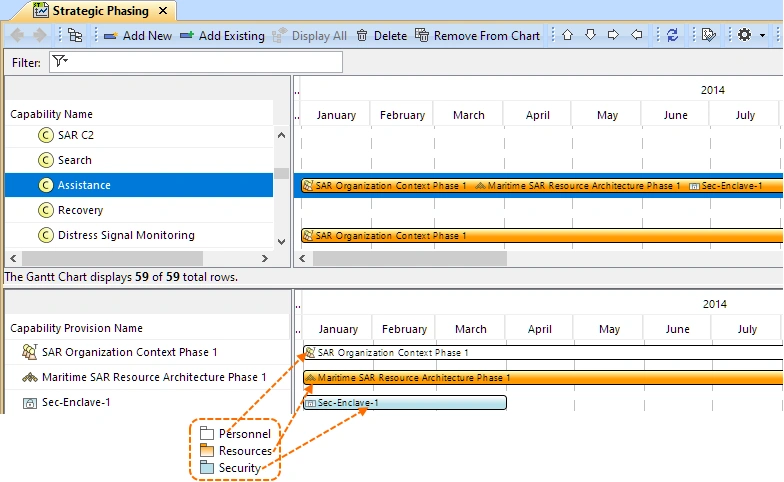Click April header in lower Gantt chart
Screen dimensions: 784x482
click(540, 329)
